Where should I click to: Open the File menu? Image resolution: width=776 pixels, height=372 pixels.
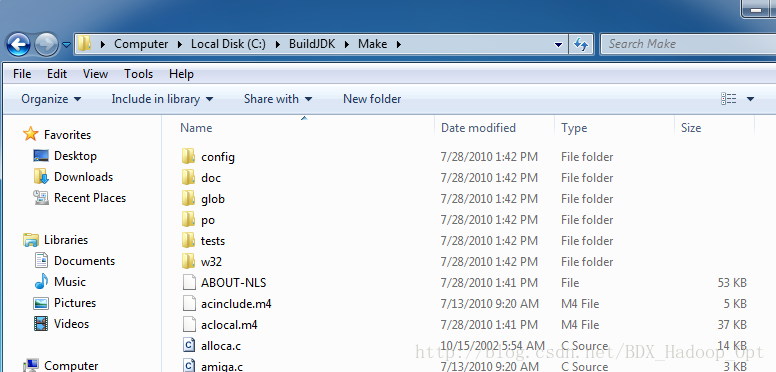coord(22,74)
